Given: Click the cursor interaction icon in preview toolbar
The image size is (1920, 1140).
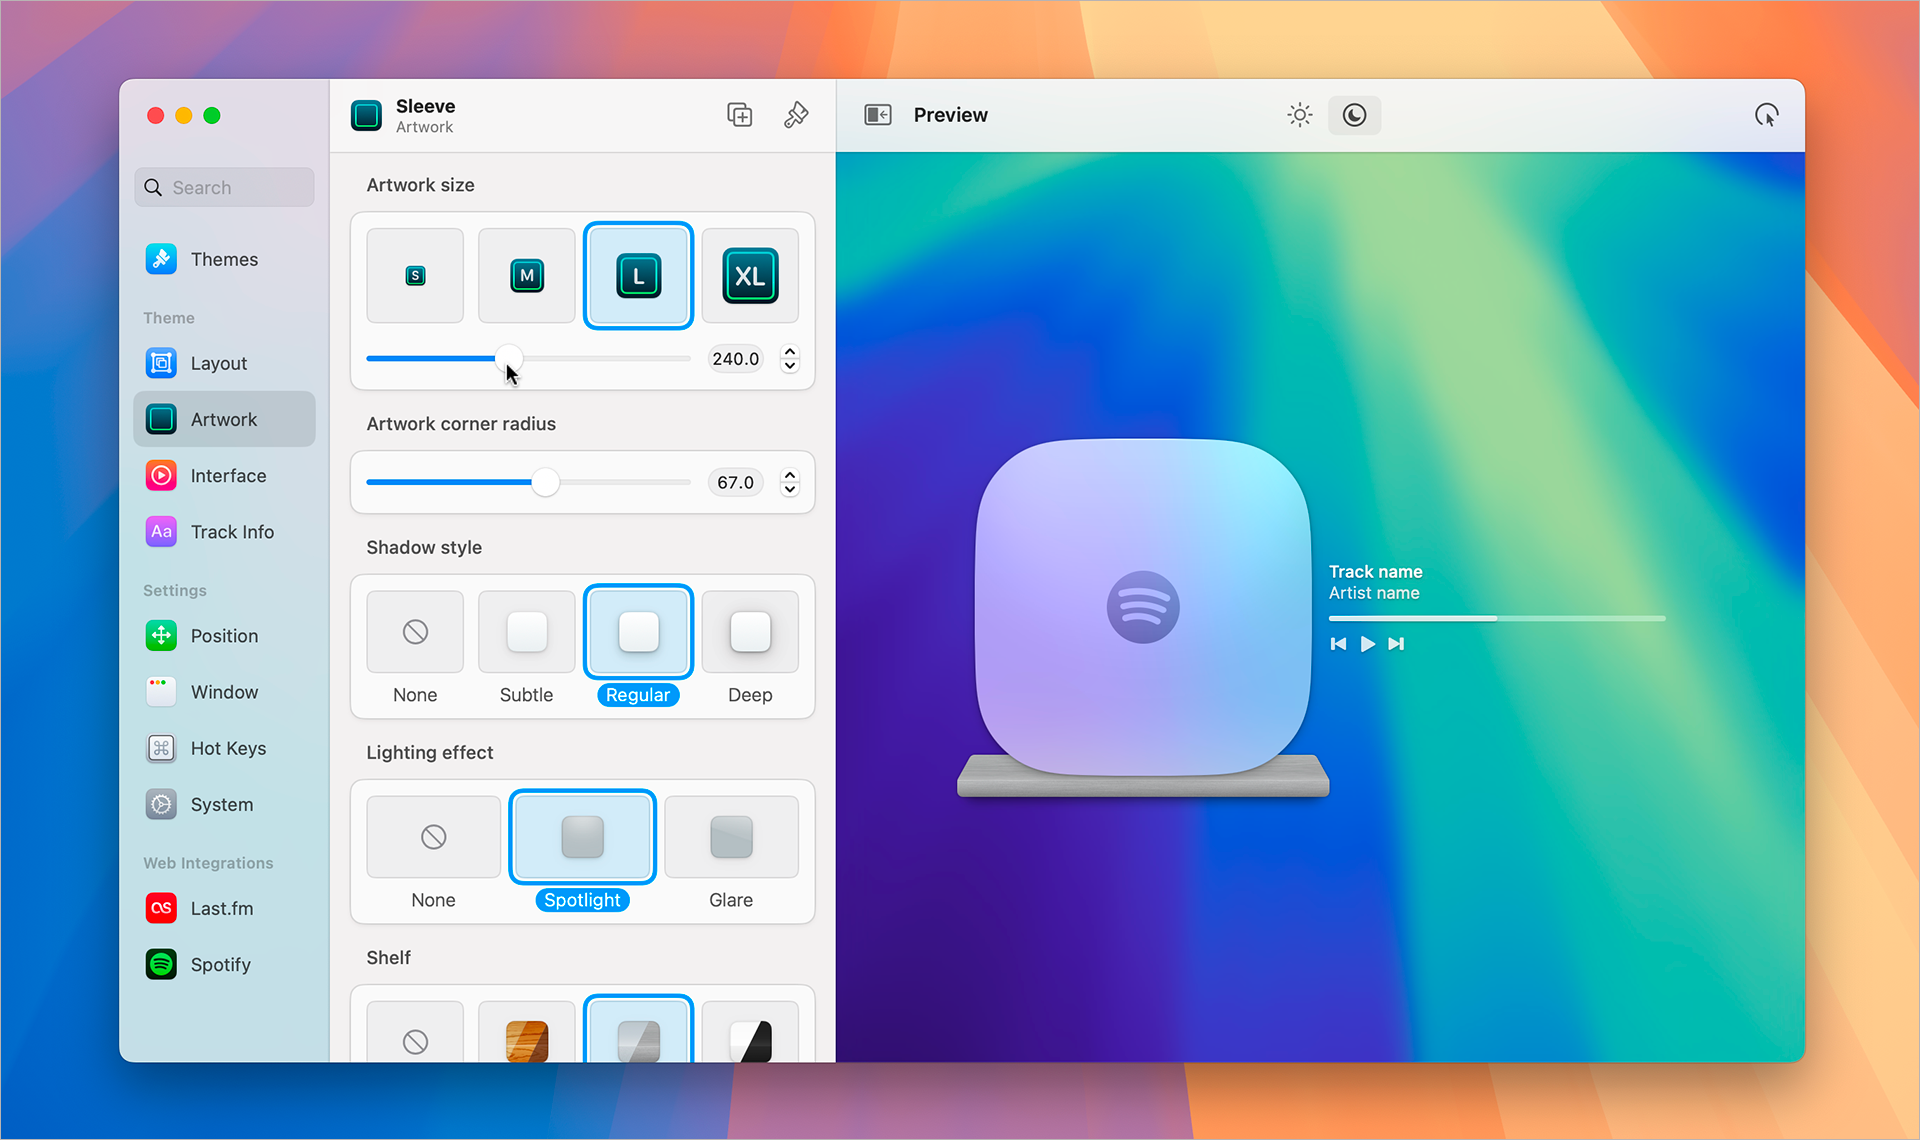Looking at the screenshot, I should (x=1767, y=115).
